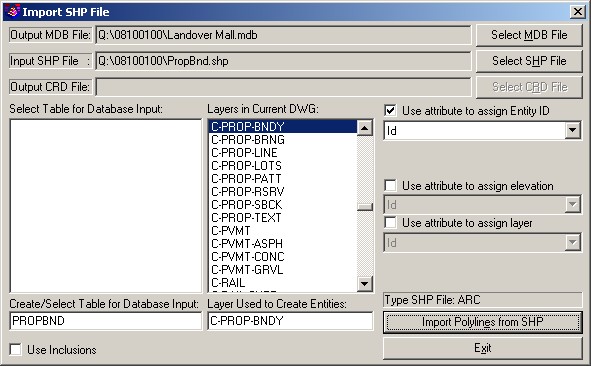Screen dimensions: 591x366
Task: Click the Select MDB File button
Action: pos(529,35)
